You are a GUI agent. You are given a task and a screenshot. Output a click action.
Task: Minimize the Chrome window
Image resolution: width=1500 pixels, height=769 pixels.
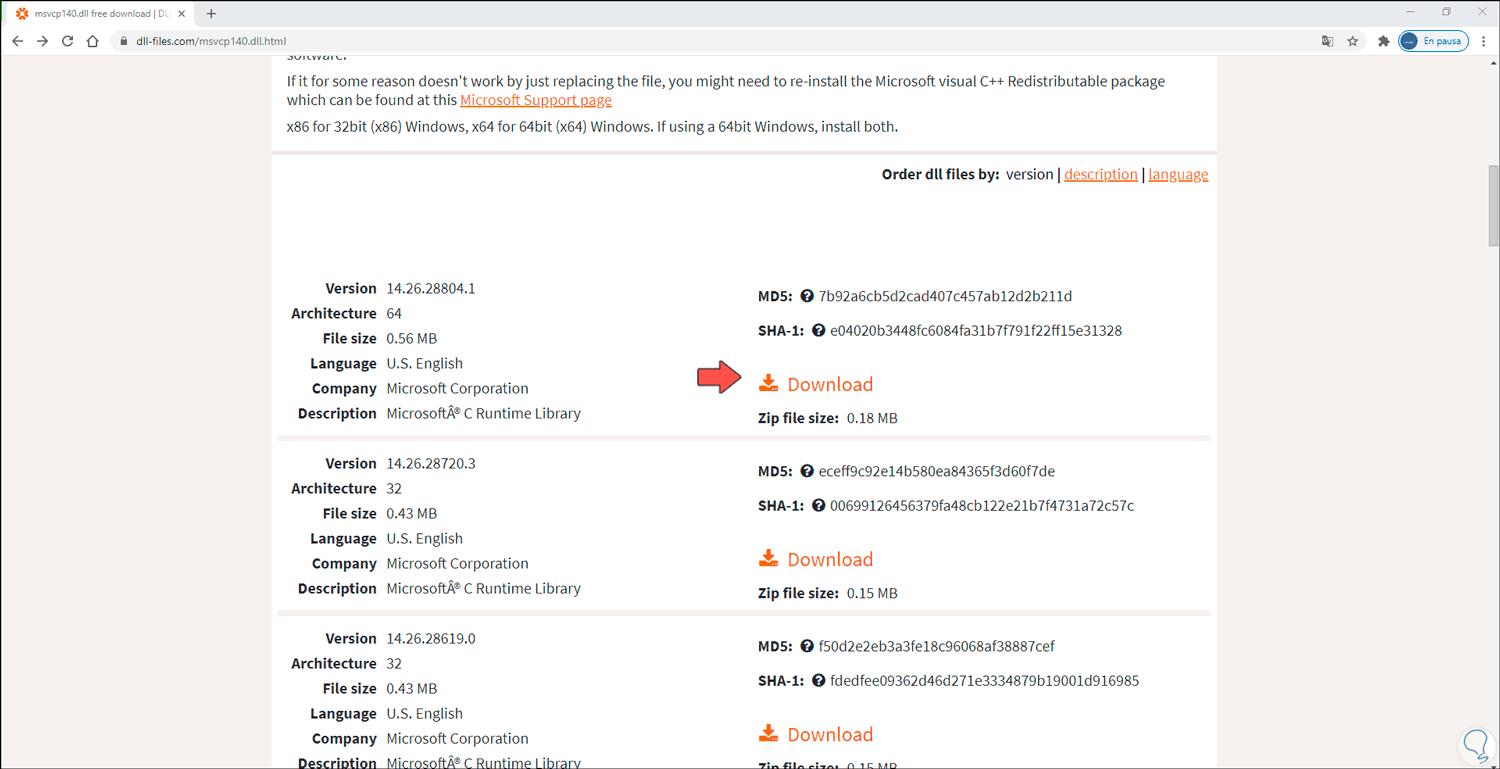pos(1411,12)
